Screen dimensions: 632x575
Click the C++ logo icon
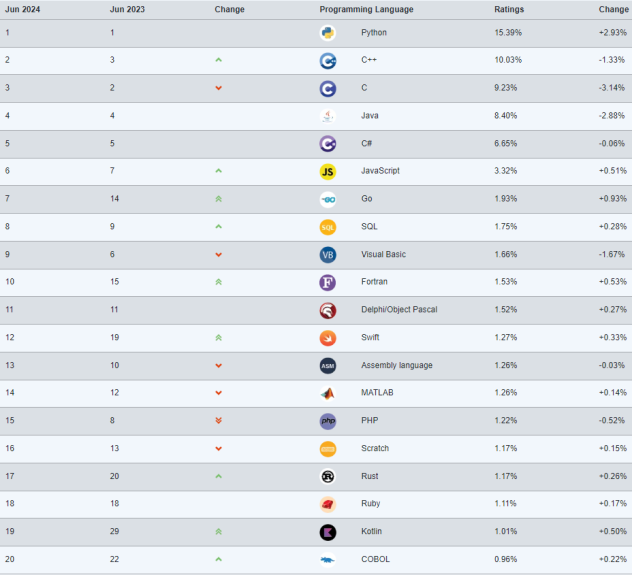click(327, 61)
